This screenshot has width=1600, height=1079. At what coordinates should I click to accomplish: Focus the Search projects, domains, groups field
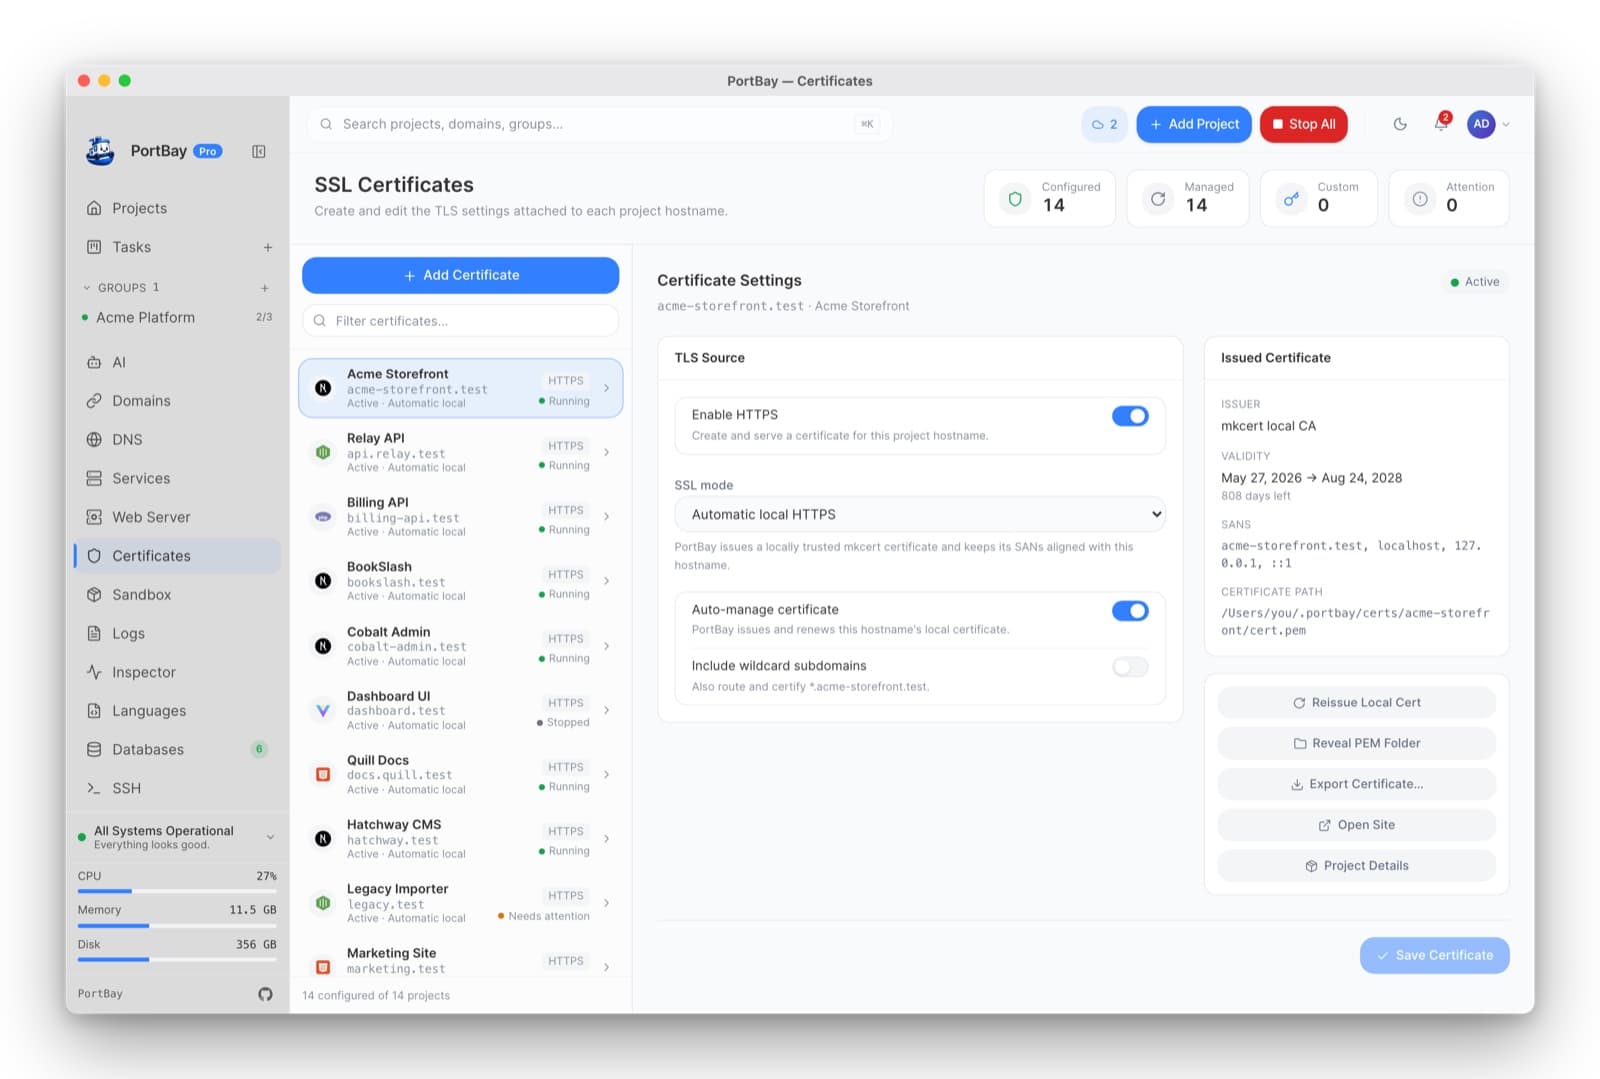pos(600,124)
